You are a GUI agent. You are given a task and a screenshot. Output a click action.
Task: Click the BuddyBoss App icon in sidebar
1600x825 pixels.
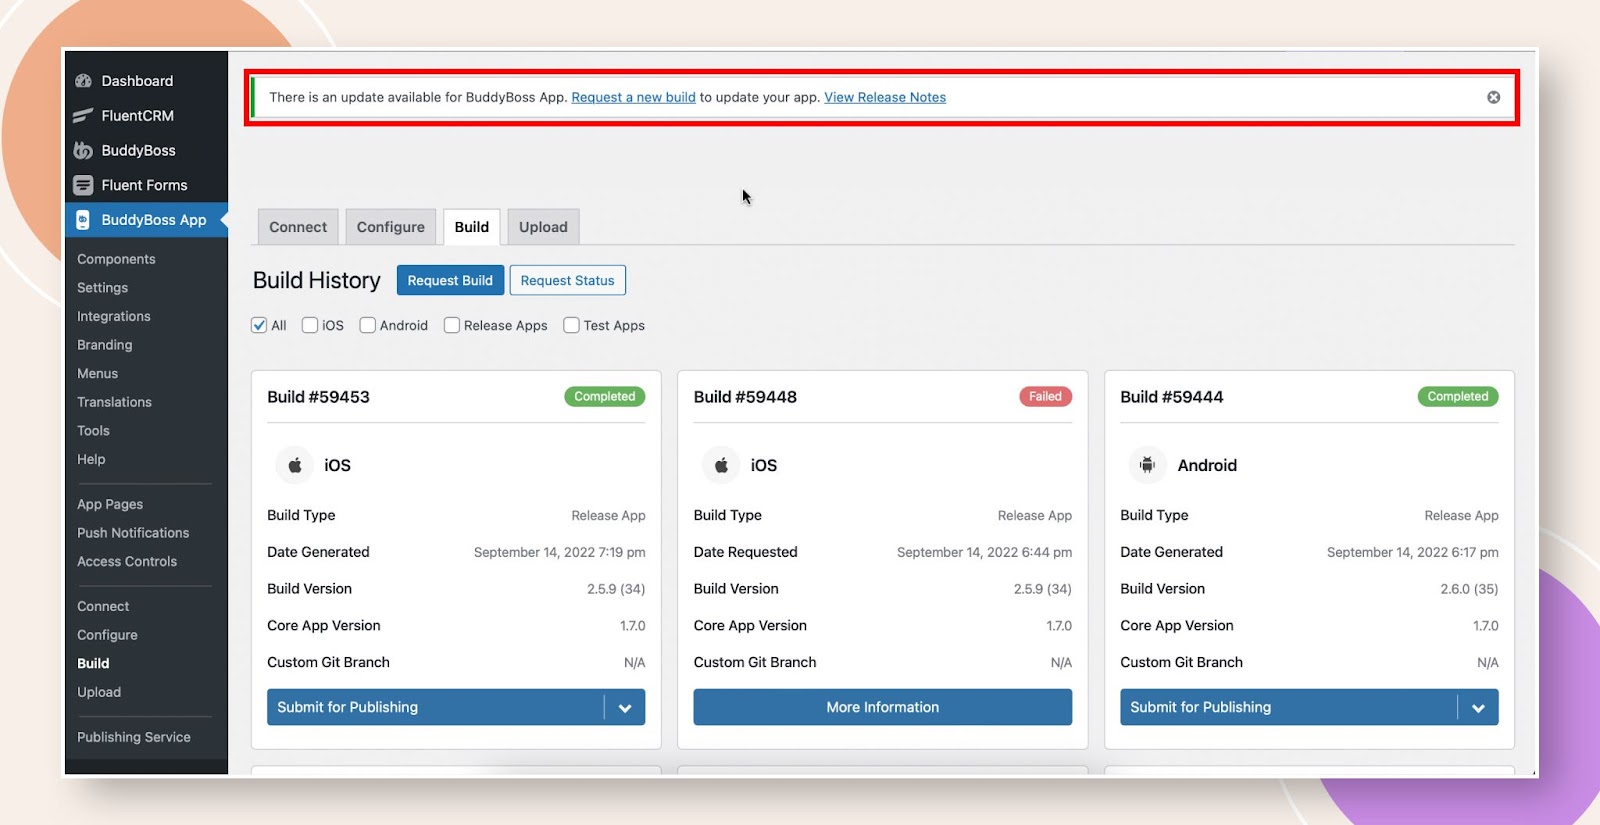click(x=84, y=220)
